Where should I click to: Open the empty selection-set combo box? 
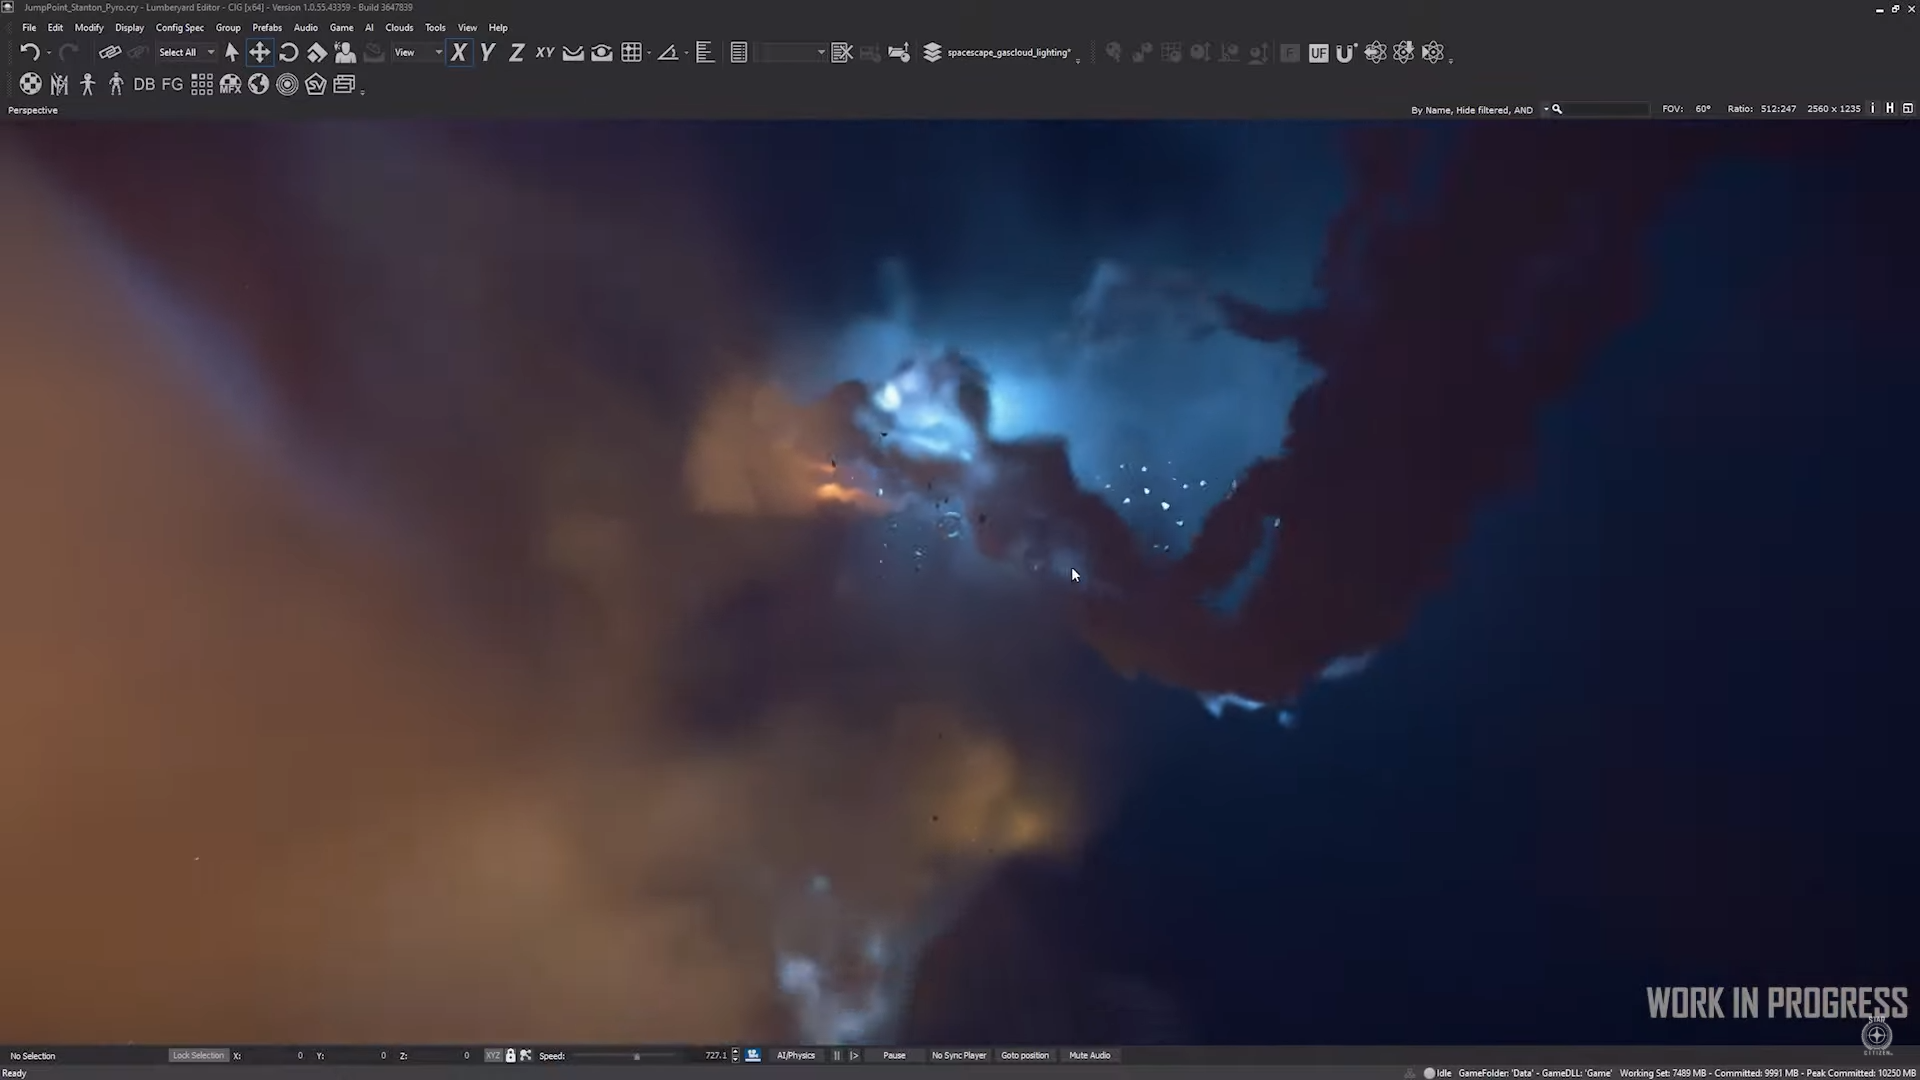(790, 52)
